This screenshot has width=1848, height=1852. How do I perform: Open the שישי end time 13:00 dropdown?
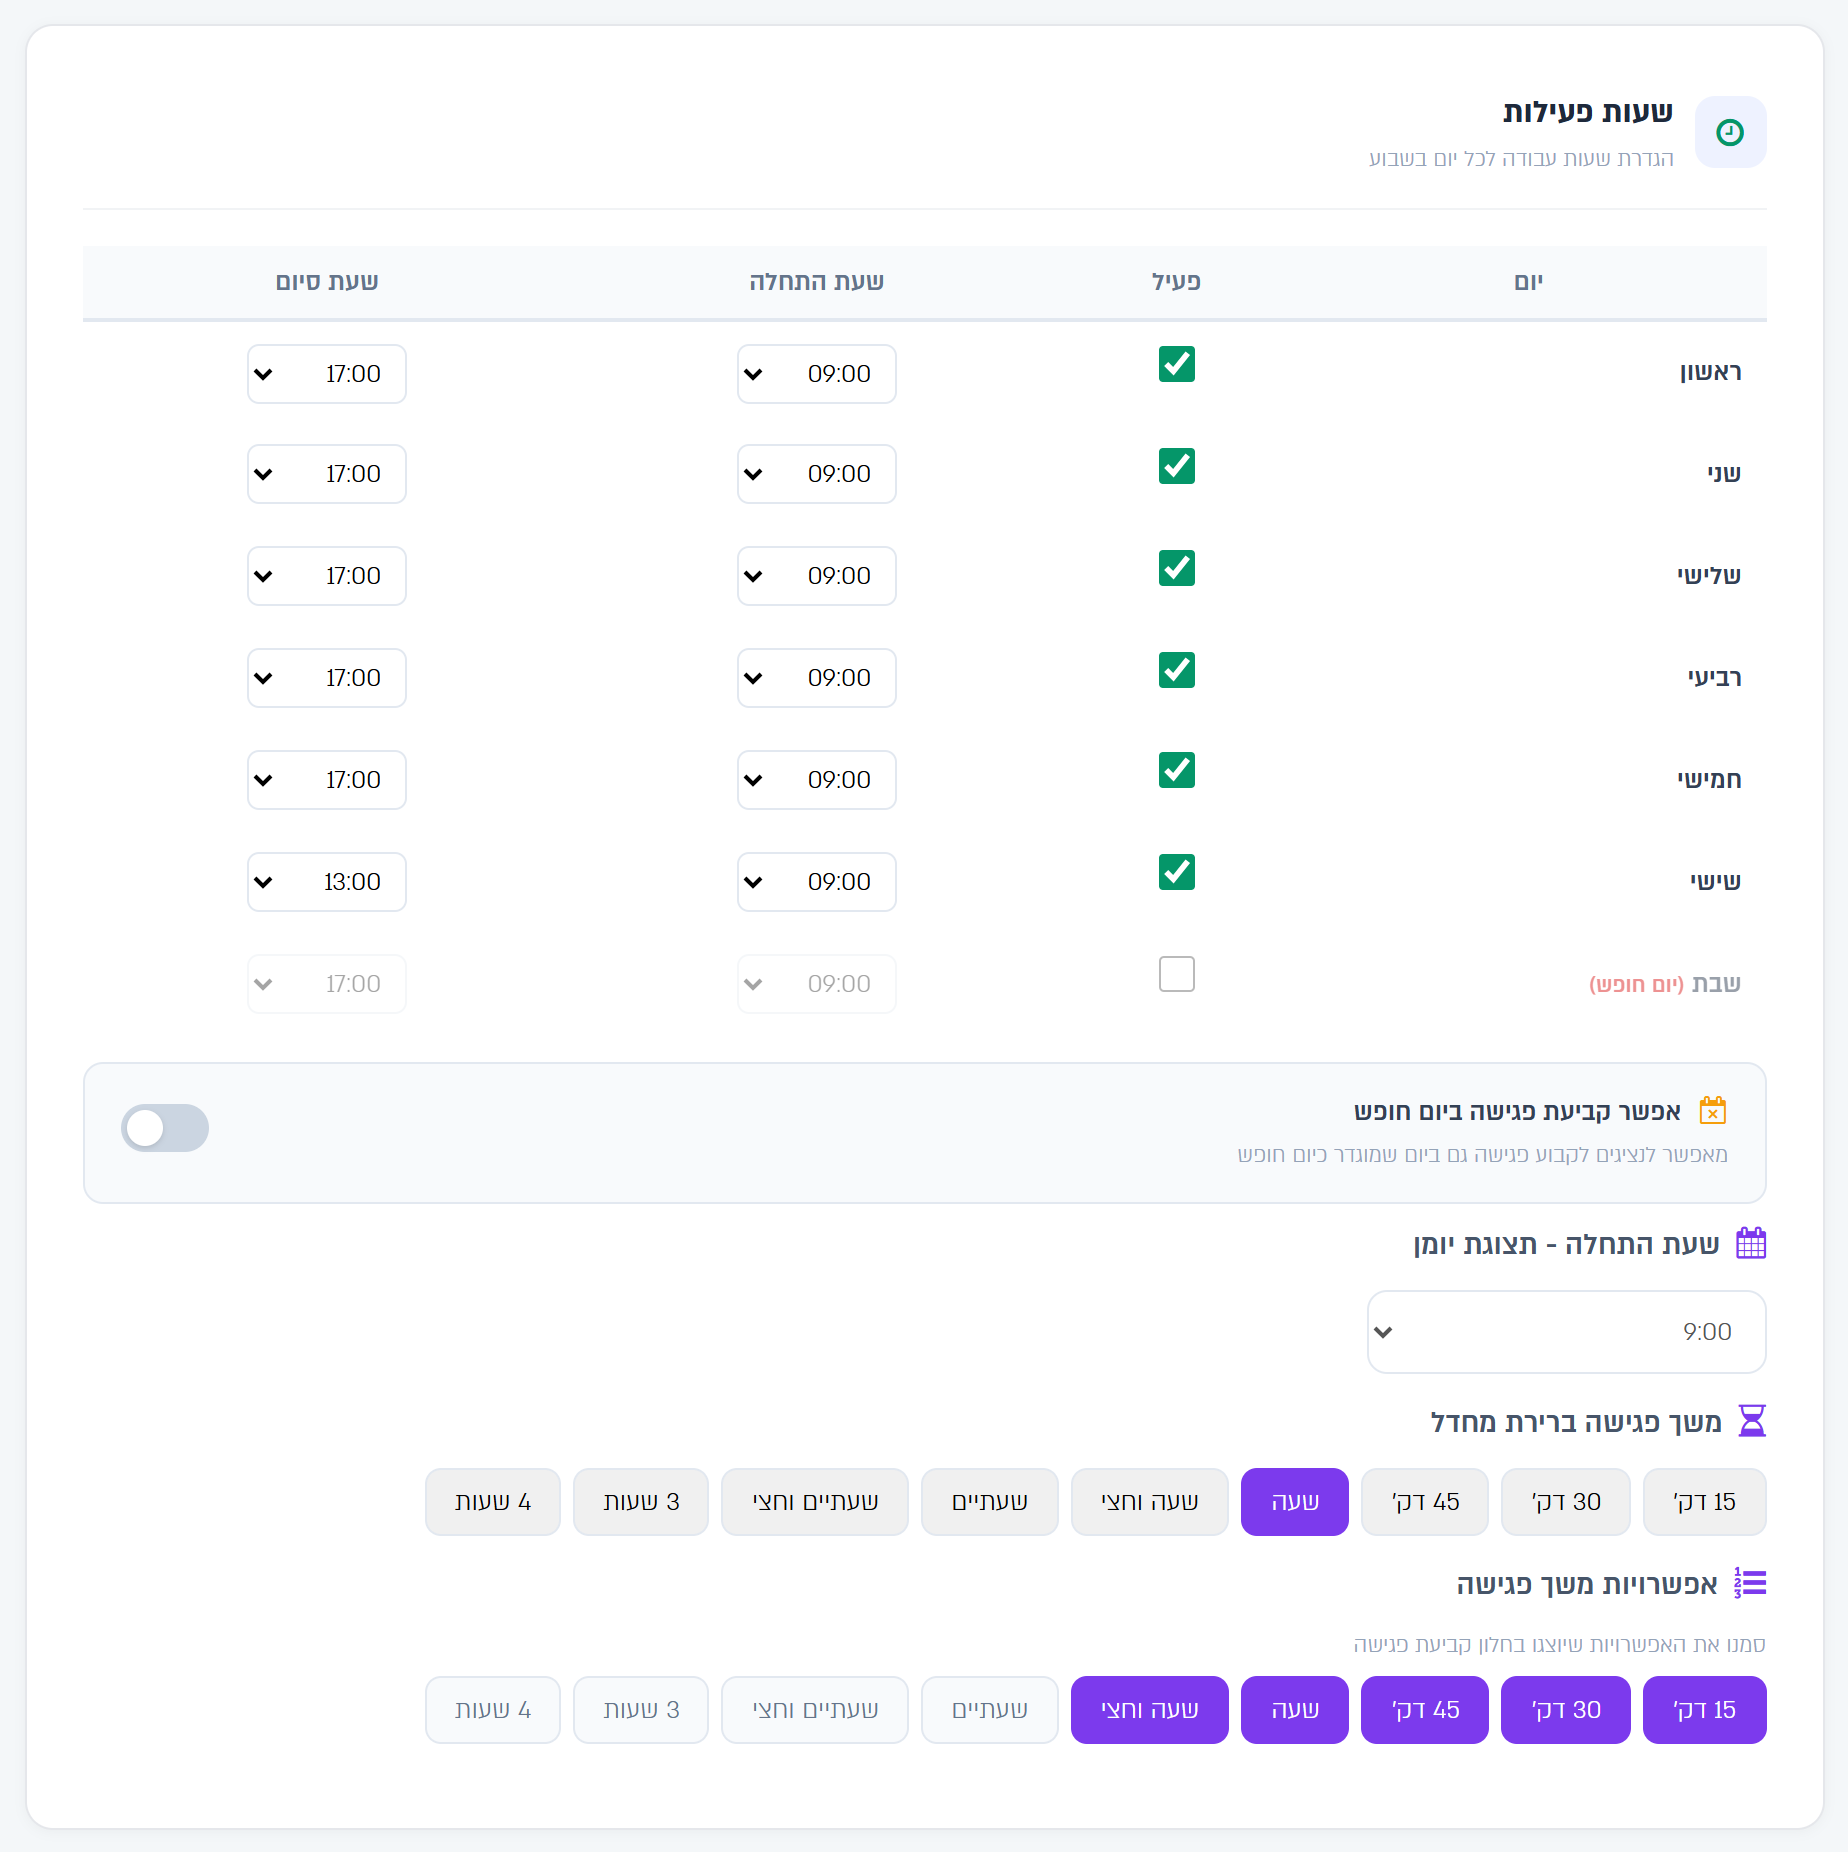(x=327, y=882)
